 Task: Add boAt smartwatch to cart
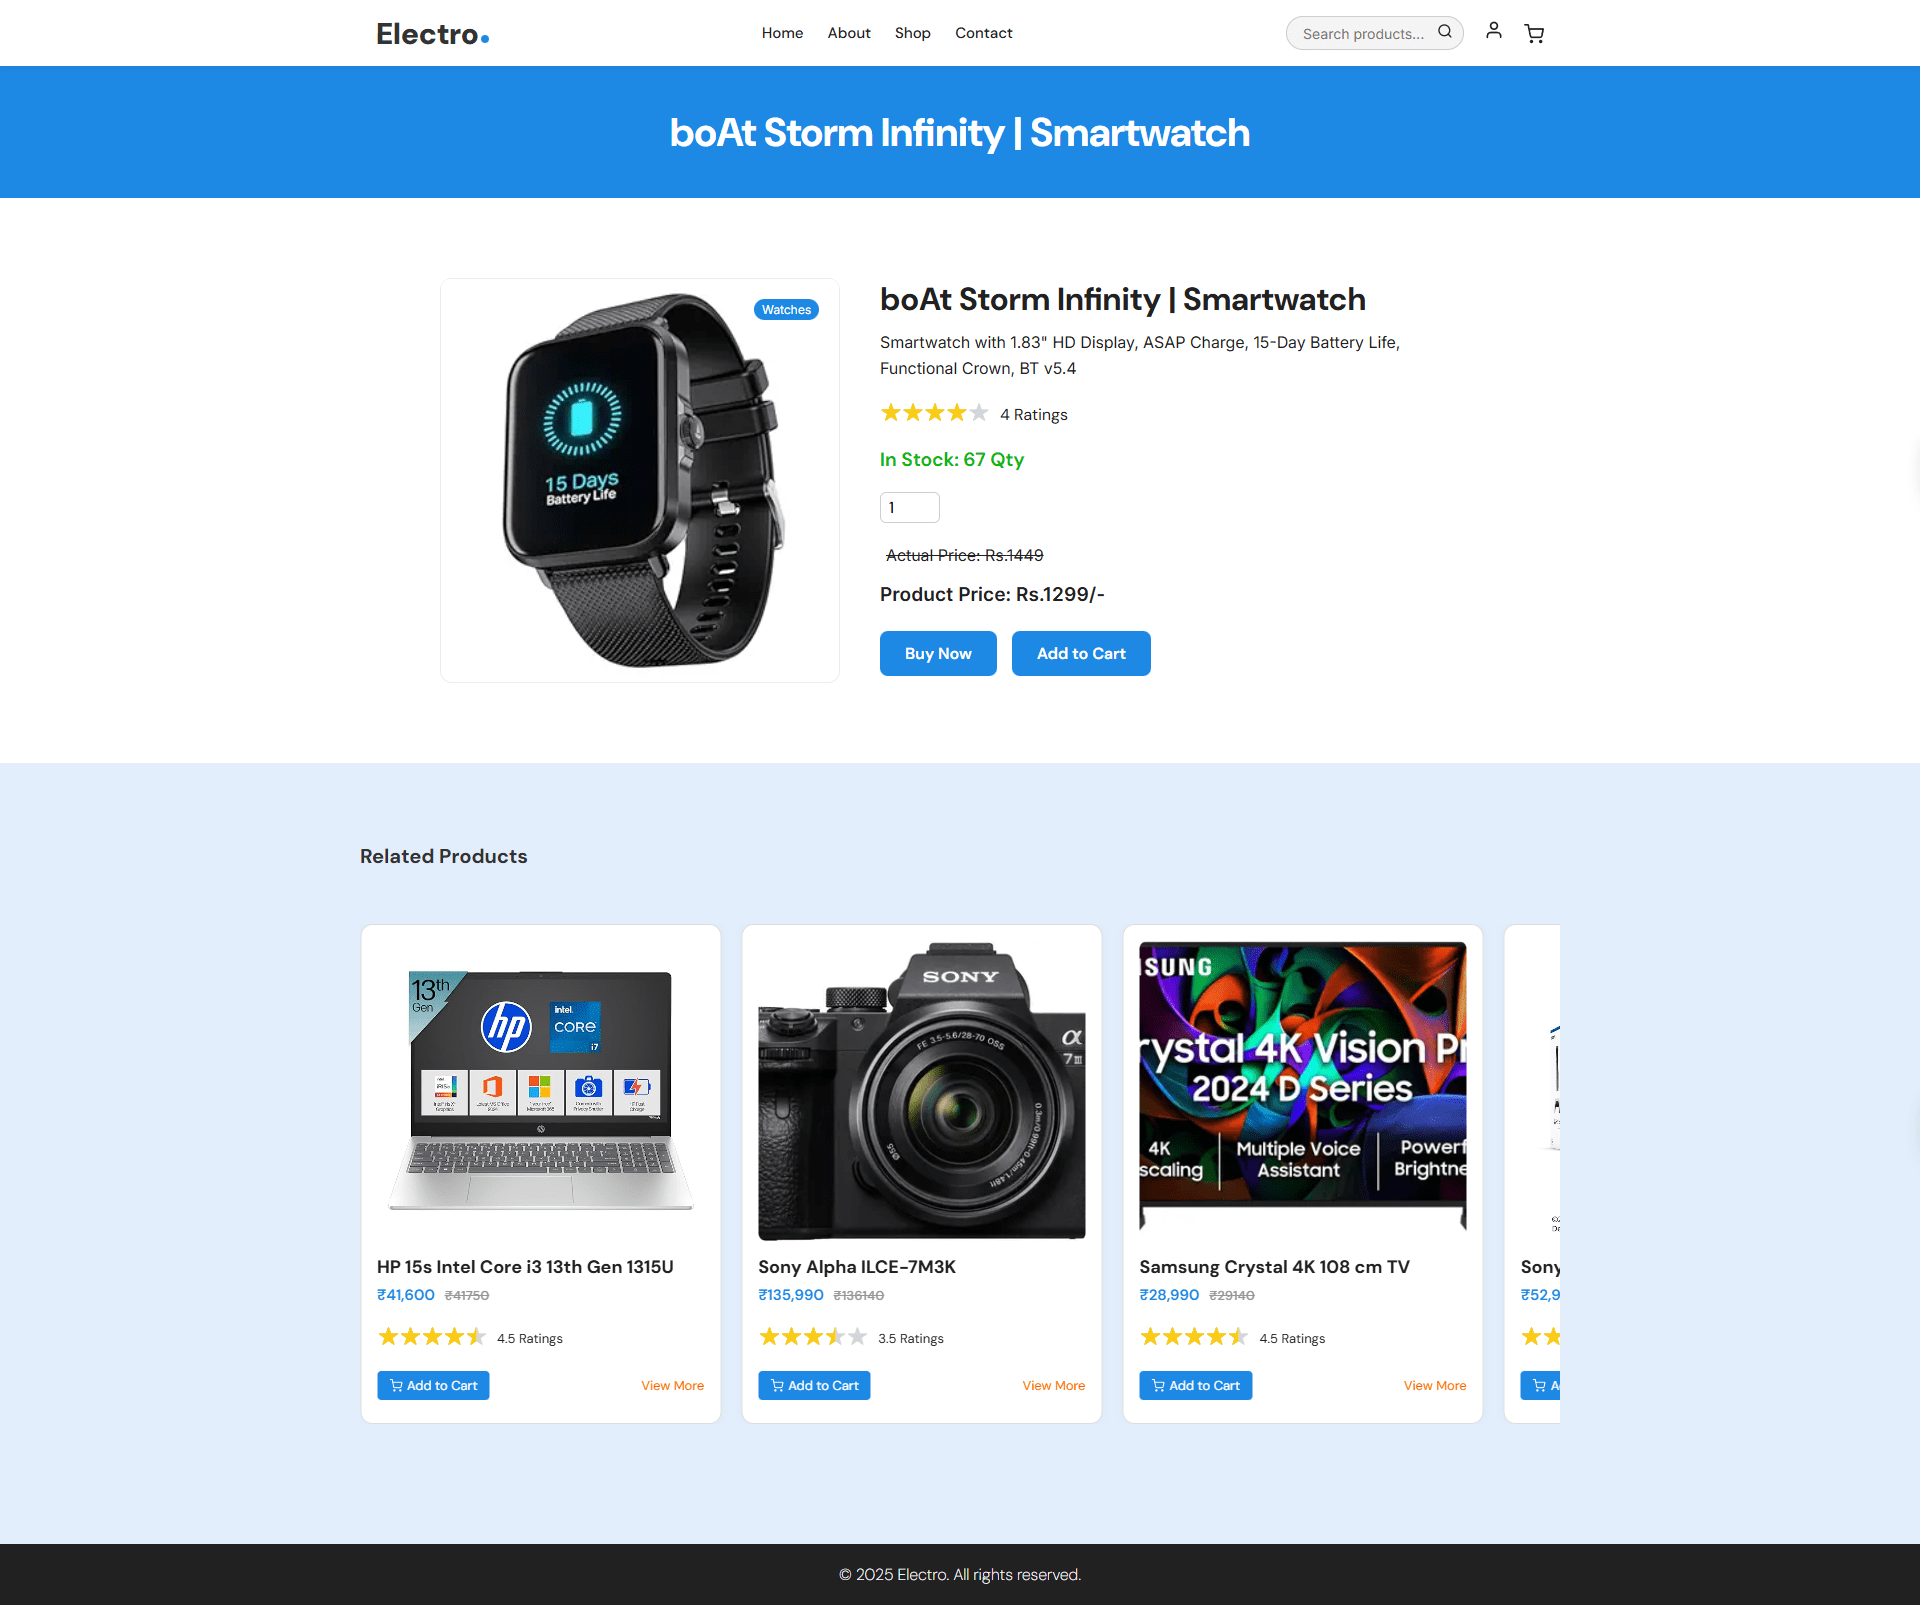tap(1081, 653)
